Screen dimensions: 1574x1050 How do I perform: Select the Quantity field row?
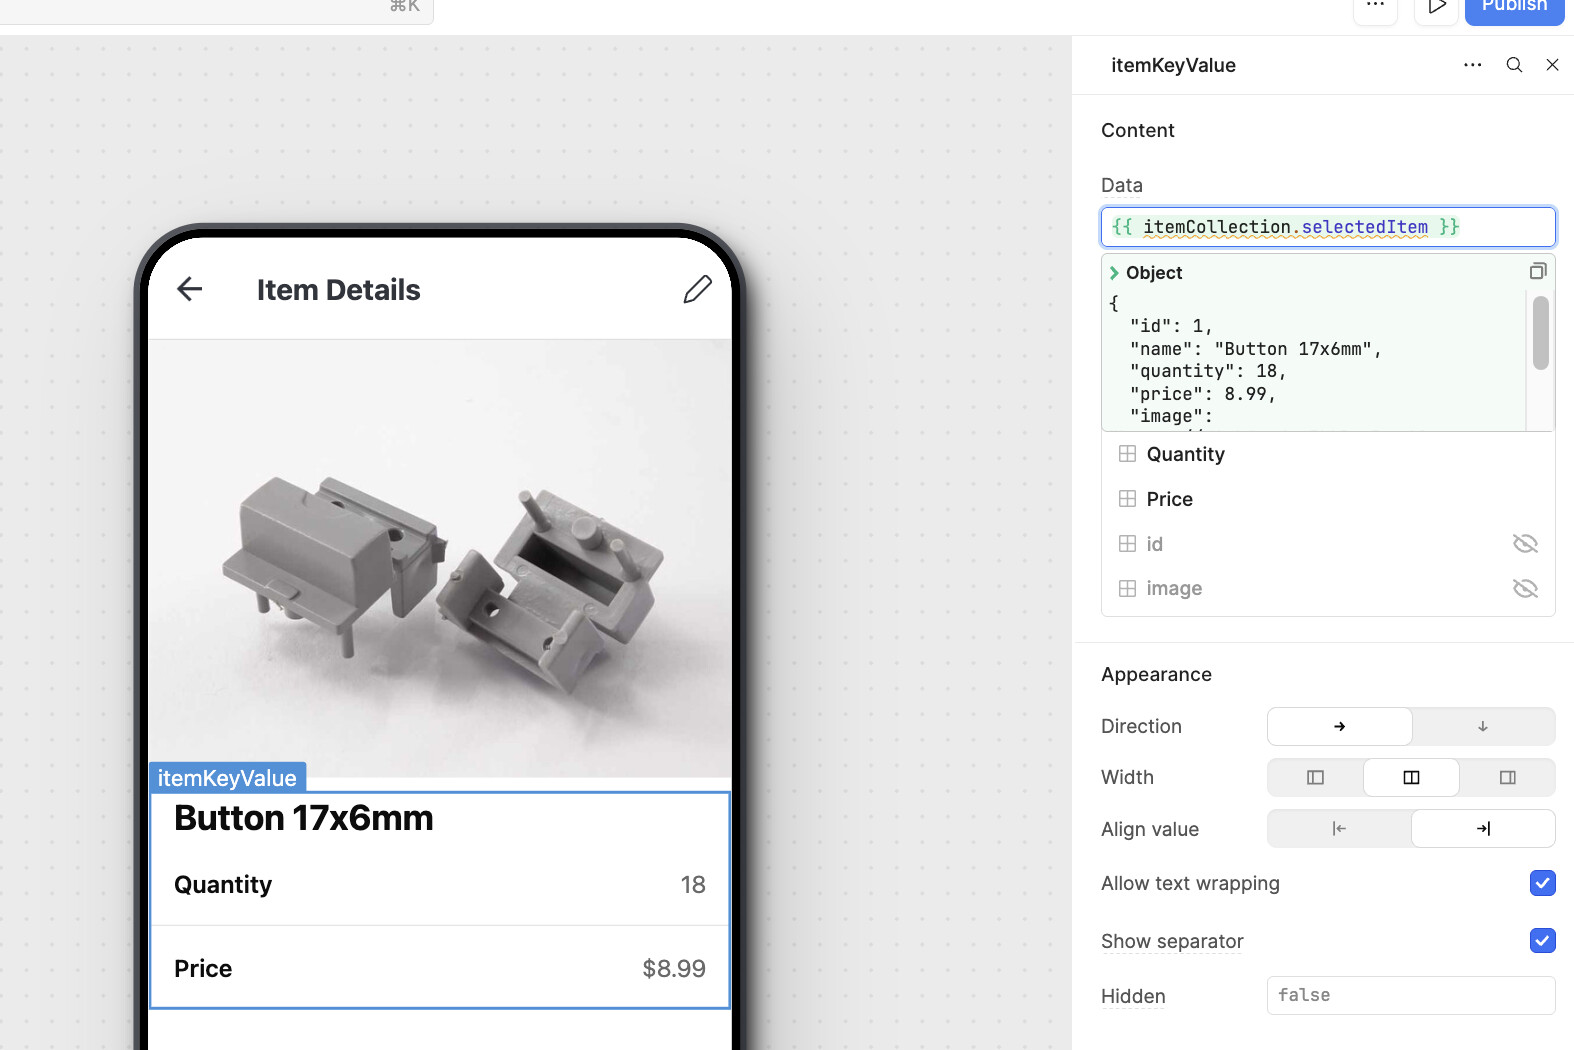[1328, 454]
